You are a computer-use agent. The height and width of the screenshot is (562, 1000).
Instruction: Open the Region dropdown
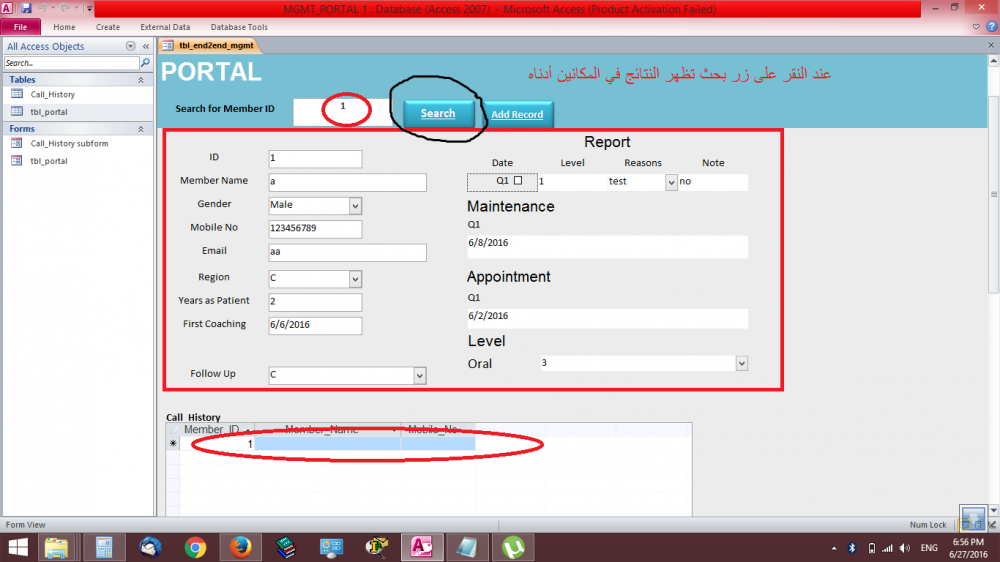pos(355,279)
